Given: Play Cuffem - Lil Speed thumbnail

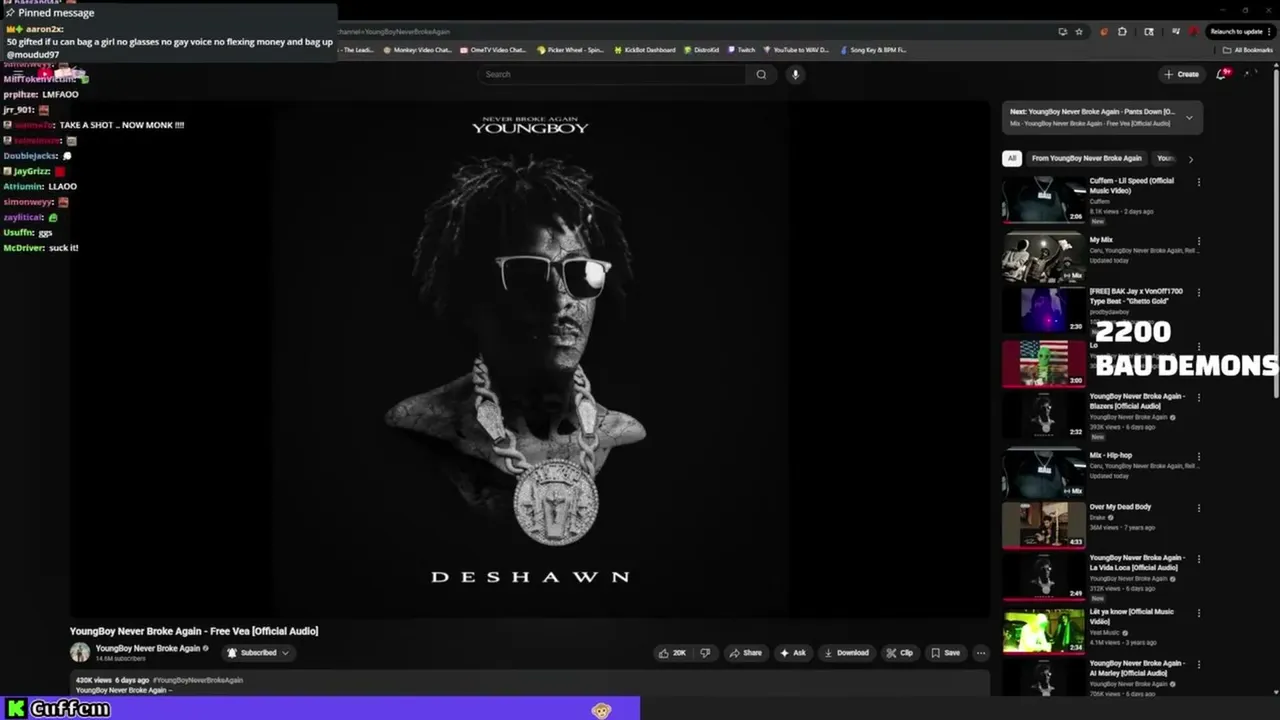Looking at the screenshot, I should click(1044, 200).
